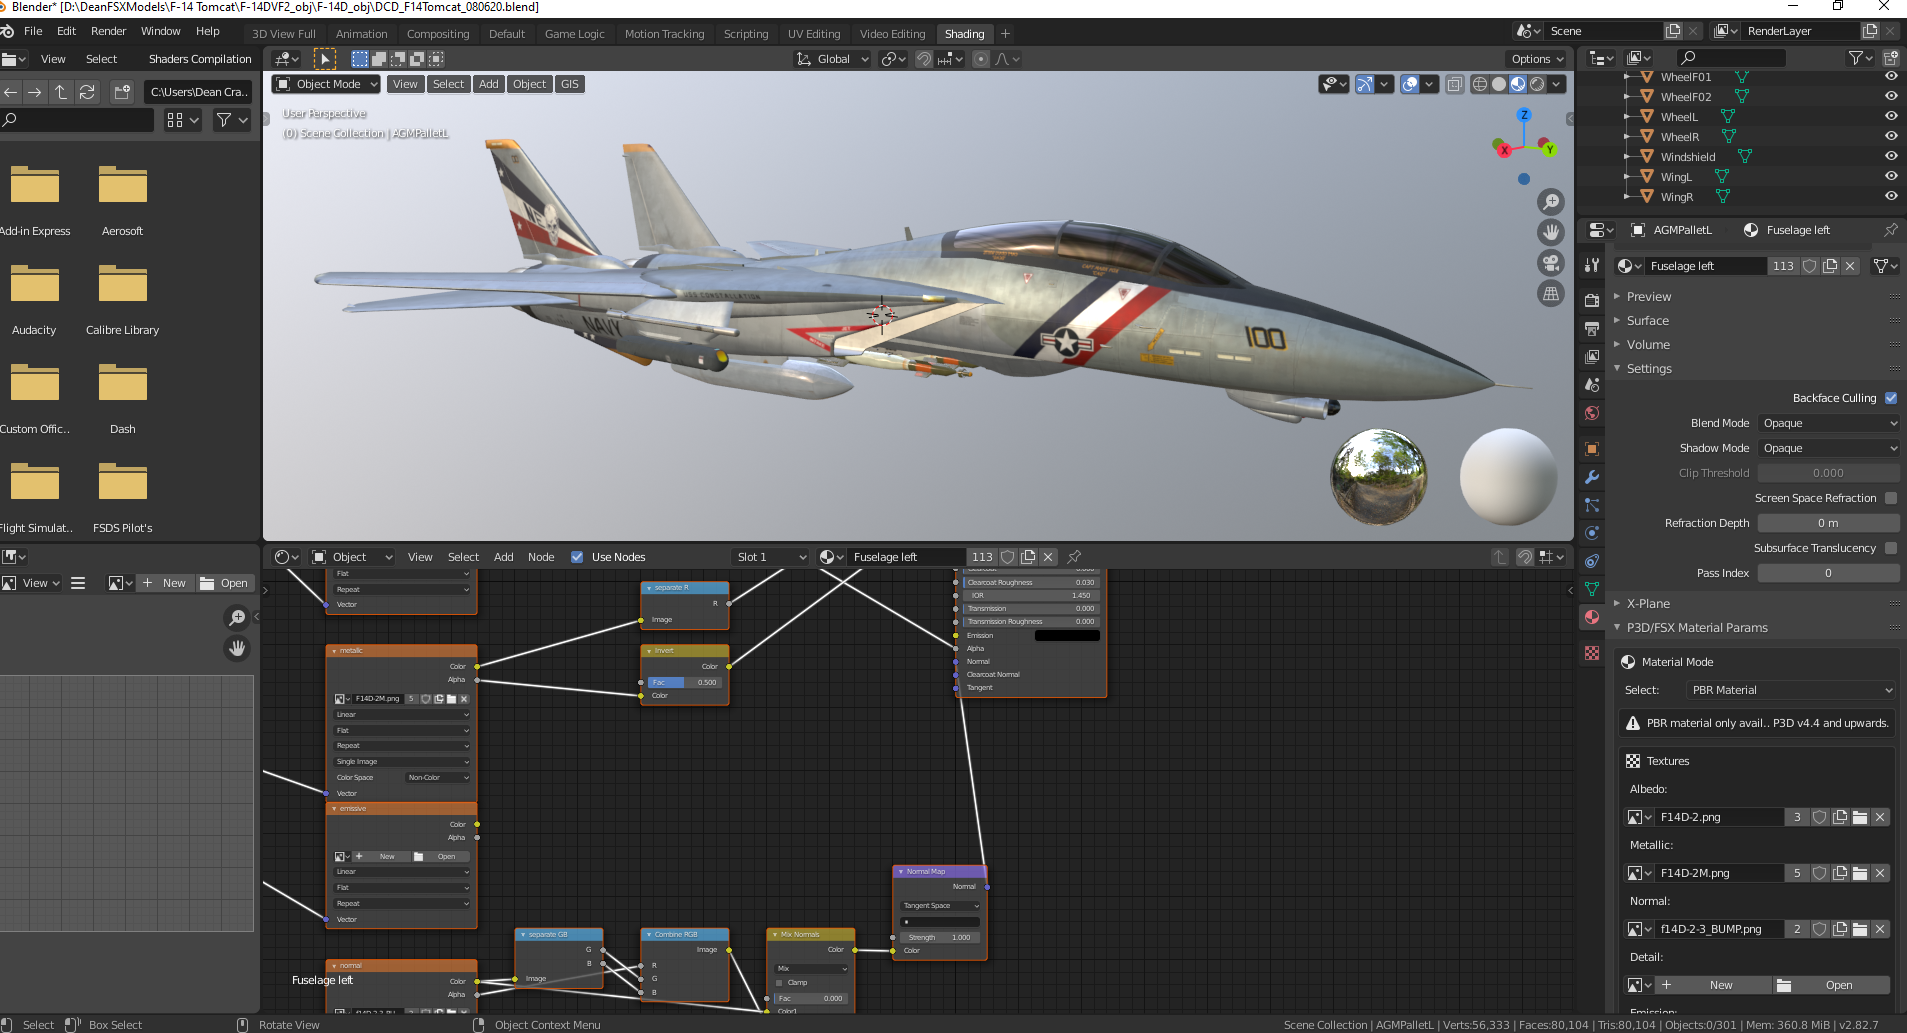This screenshot has width=1907, height=1033.
Task: Open the Output properties tab
Action: point(1592,328)
